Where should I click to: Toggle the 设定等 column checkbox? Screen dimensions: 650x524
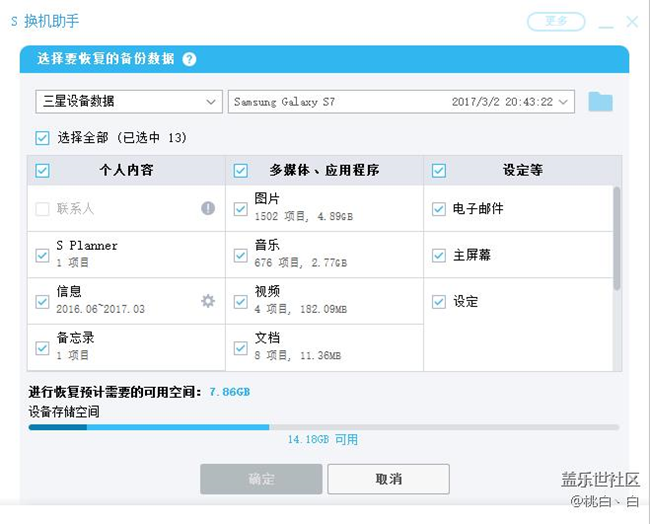pos(439,170)
